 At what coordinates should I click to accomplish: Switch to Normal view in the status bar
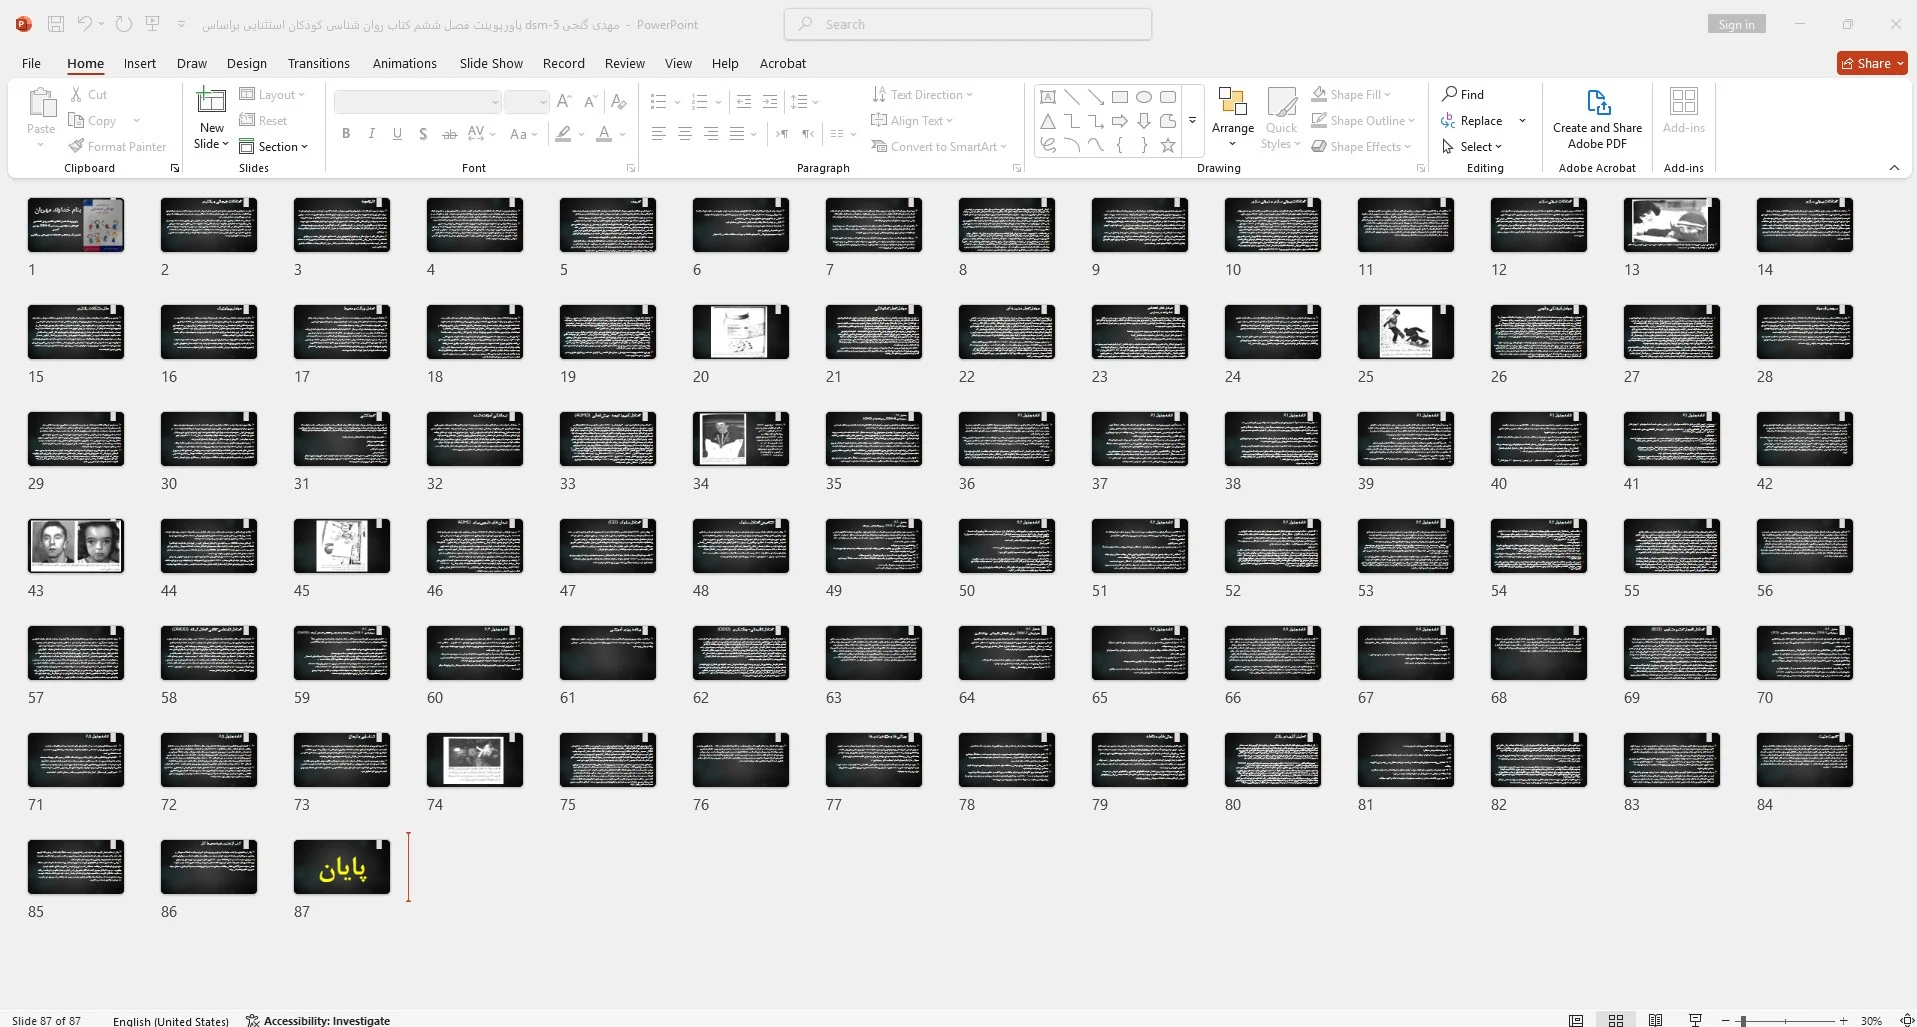(1576, 1020)
